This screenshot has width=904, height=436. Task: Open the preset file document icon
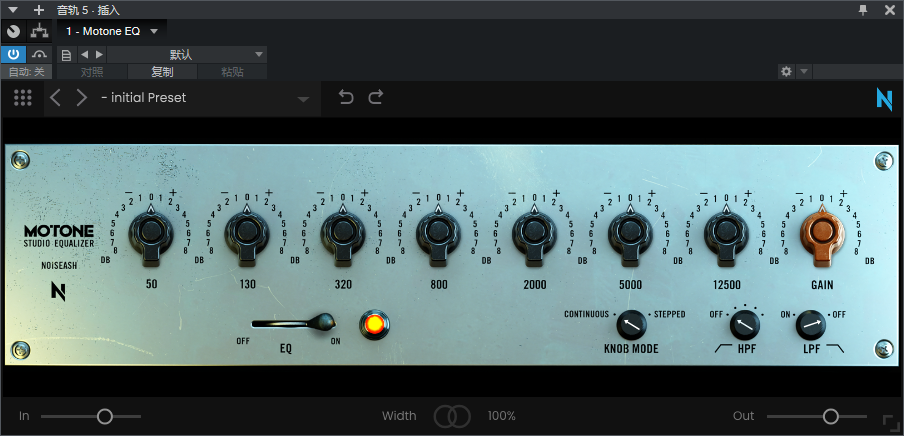tap(67, 55)
